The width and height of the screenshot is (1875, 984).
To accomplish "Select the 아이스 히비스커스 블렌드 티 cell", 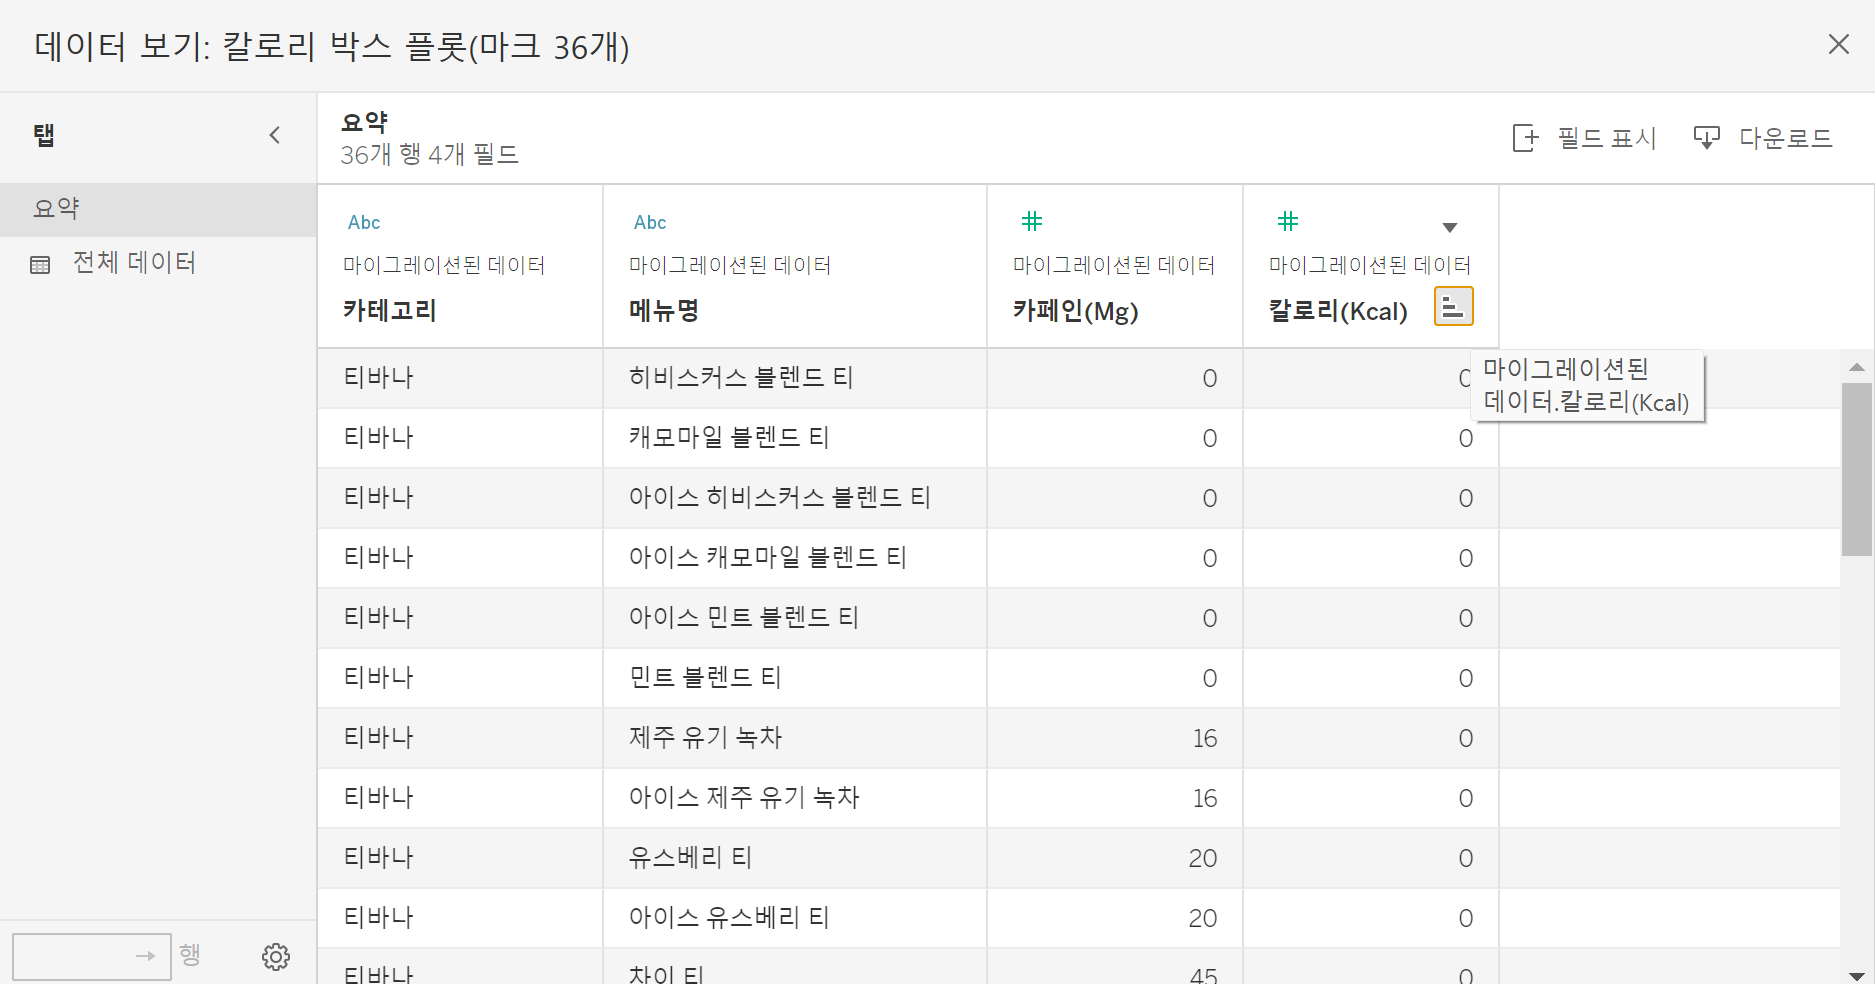I will click(795, 498).
